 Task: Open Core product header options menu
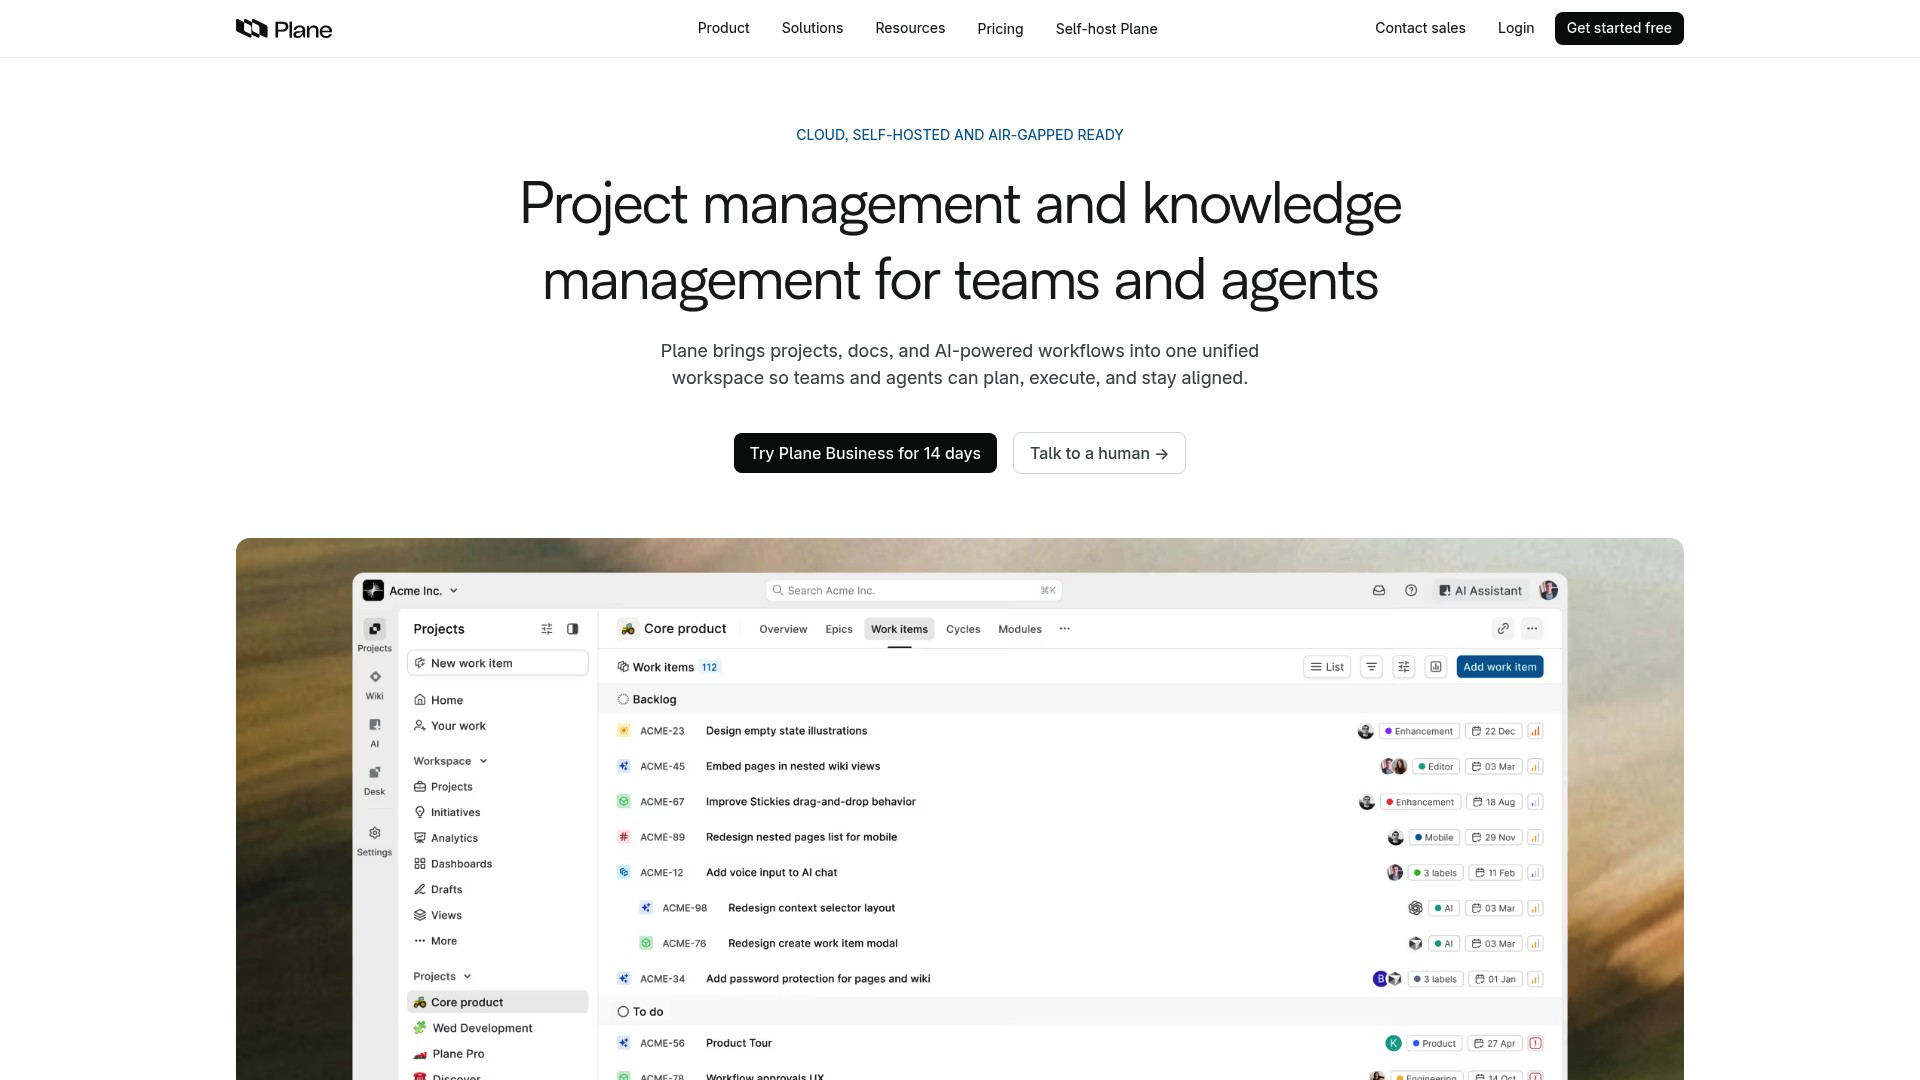[1533, 629]
